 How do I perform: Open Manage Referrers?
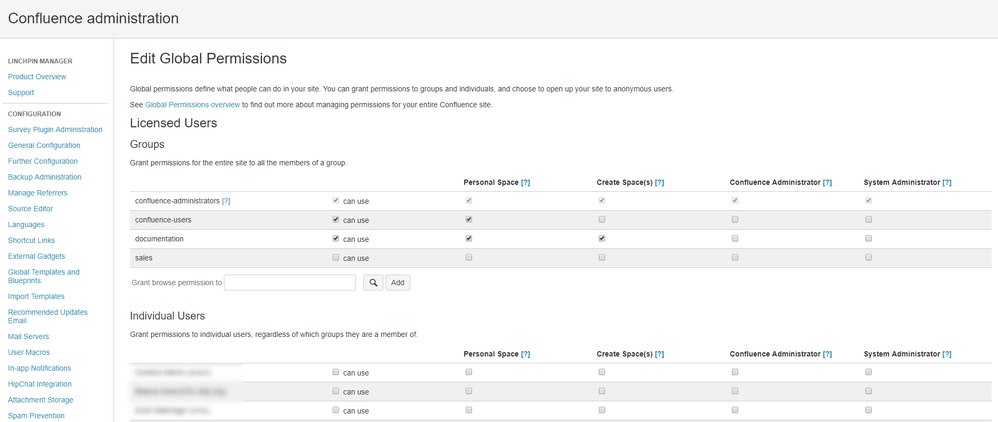[x=38, y=193]
